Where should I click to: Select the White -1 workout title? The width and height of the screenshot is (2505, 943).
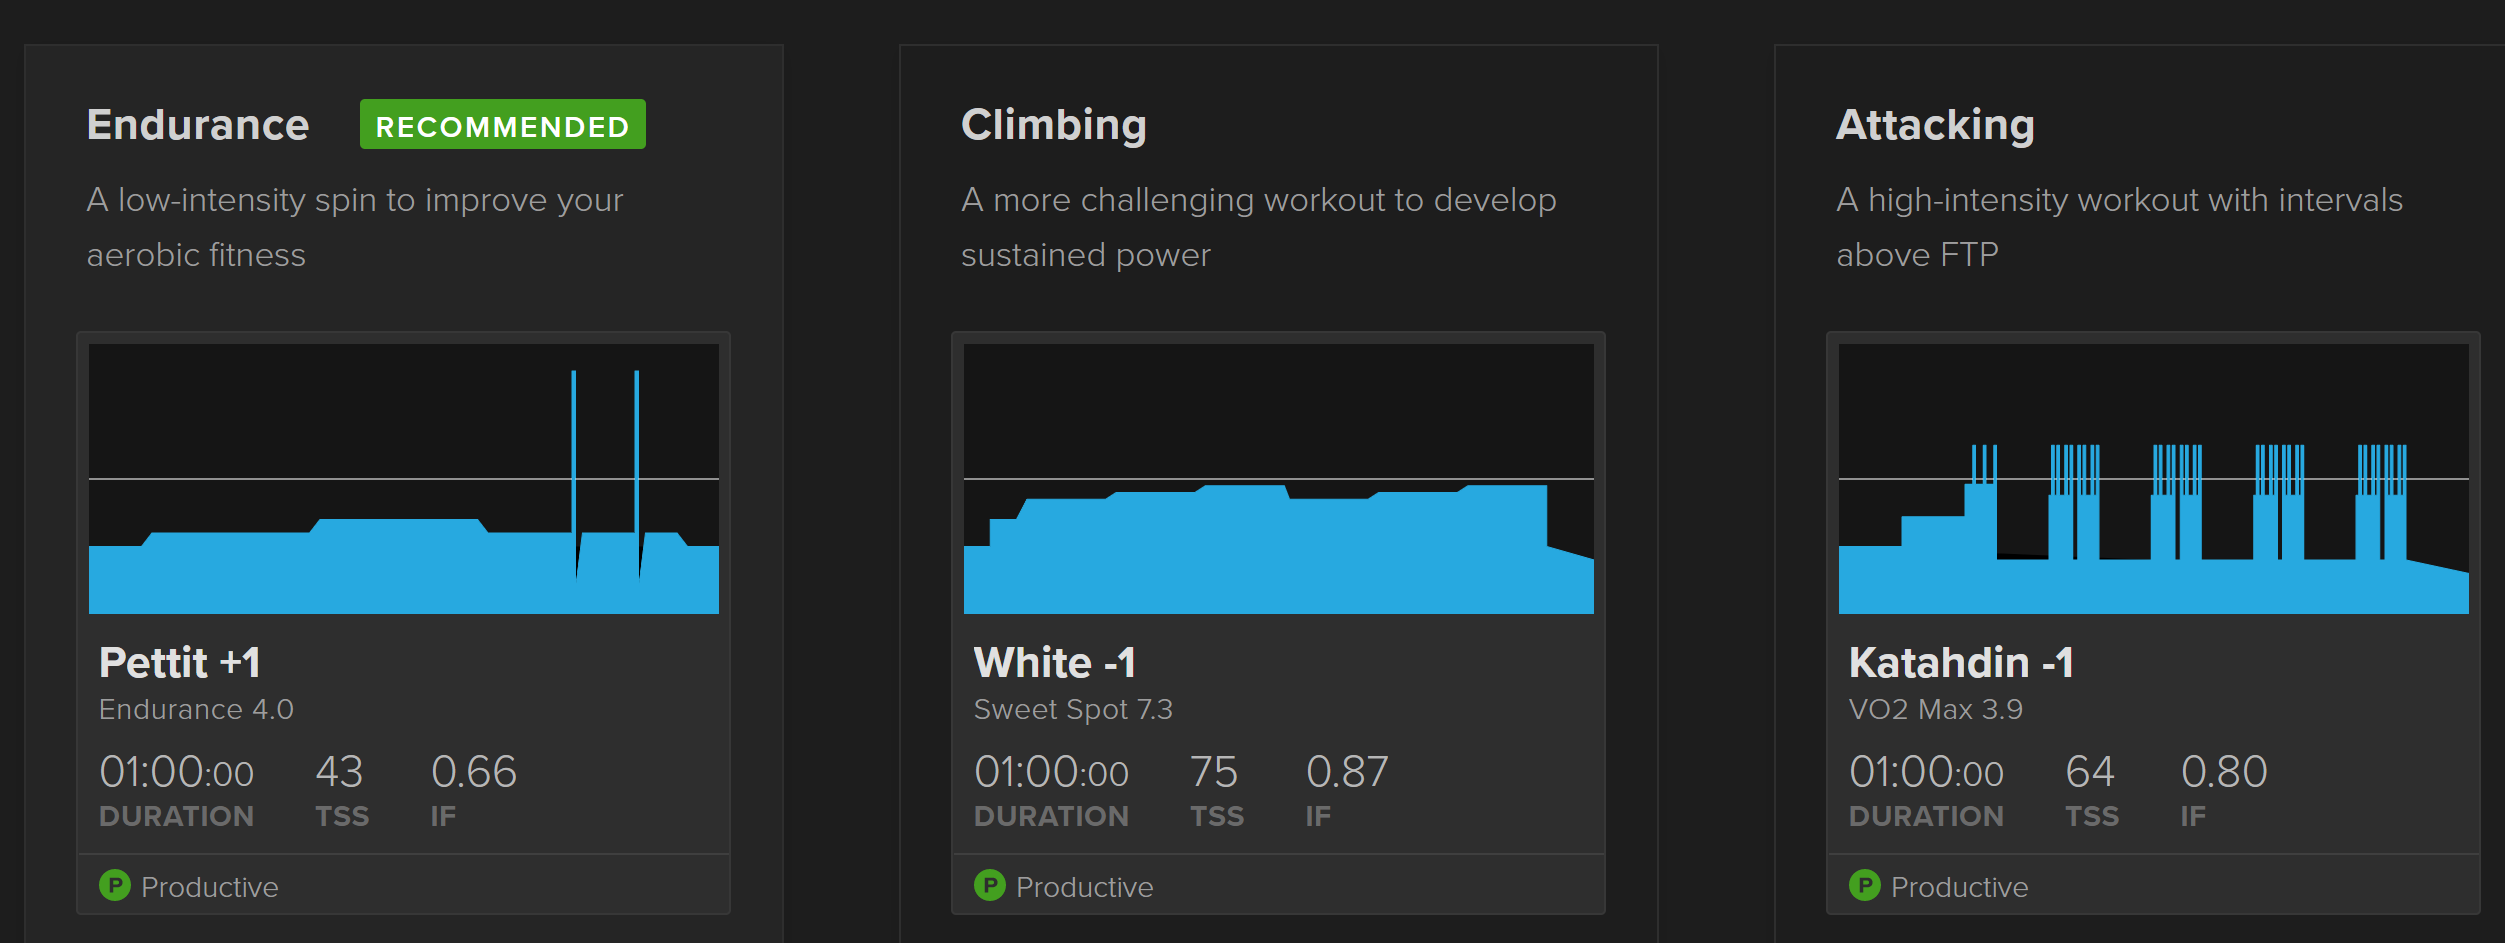[1055, 662]
